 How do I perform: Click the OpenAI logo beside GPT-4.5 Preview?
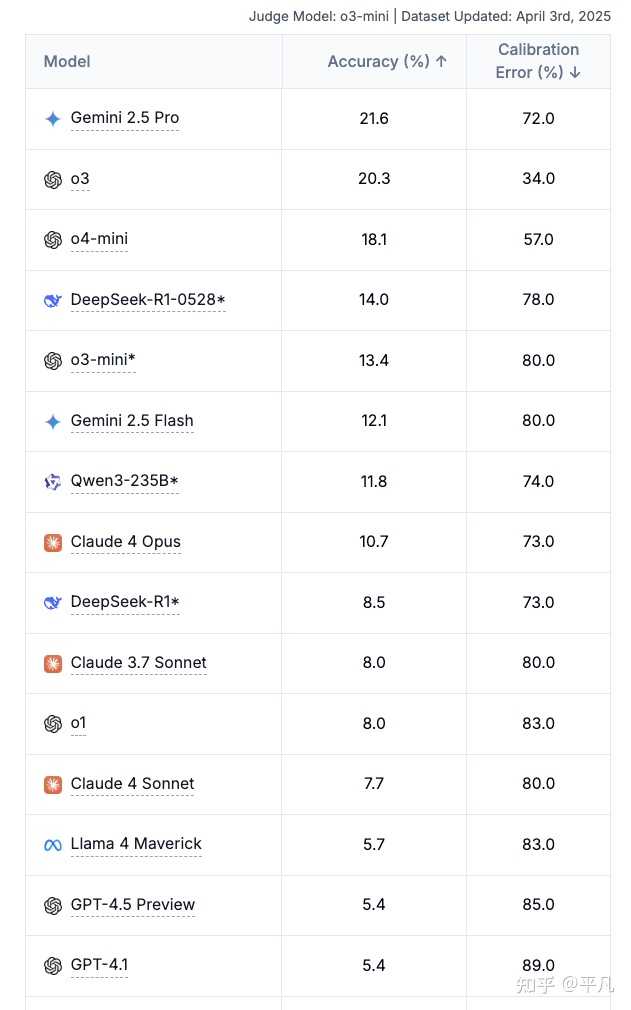tap(53, 906)
